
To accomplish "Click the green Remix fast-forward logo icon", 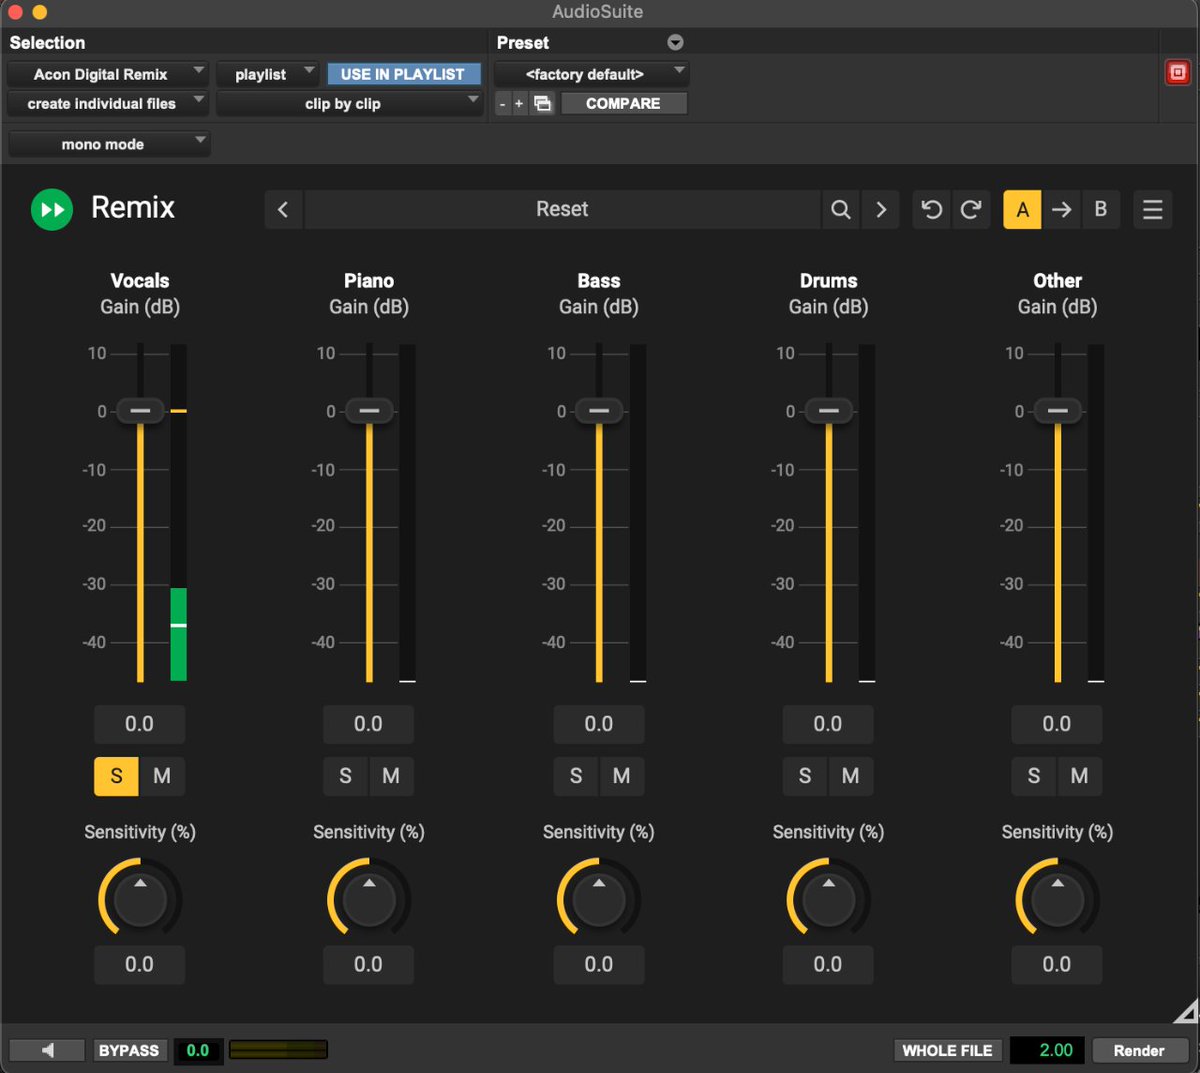I will pyautogui.click(x=52, y=210).
